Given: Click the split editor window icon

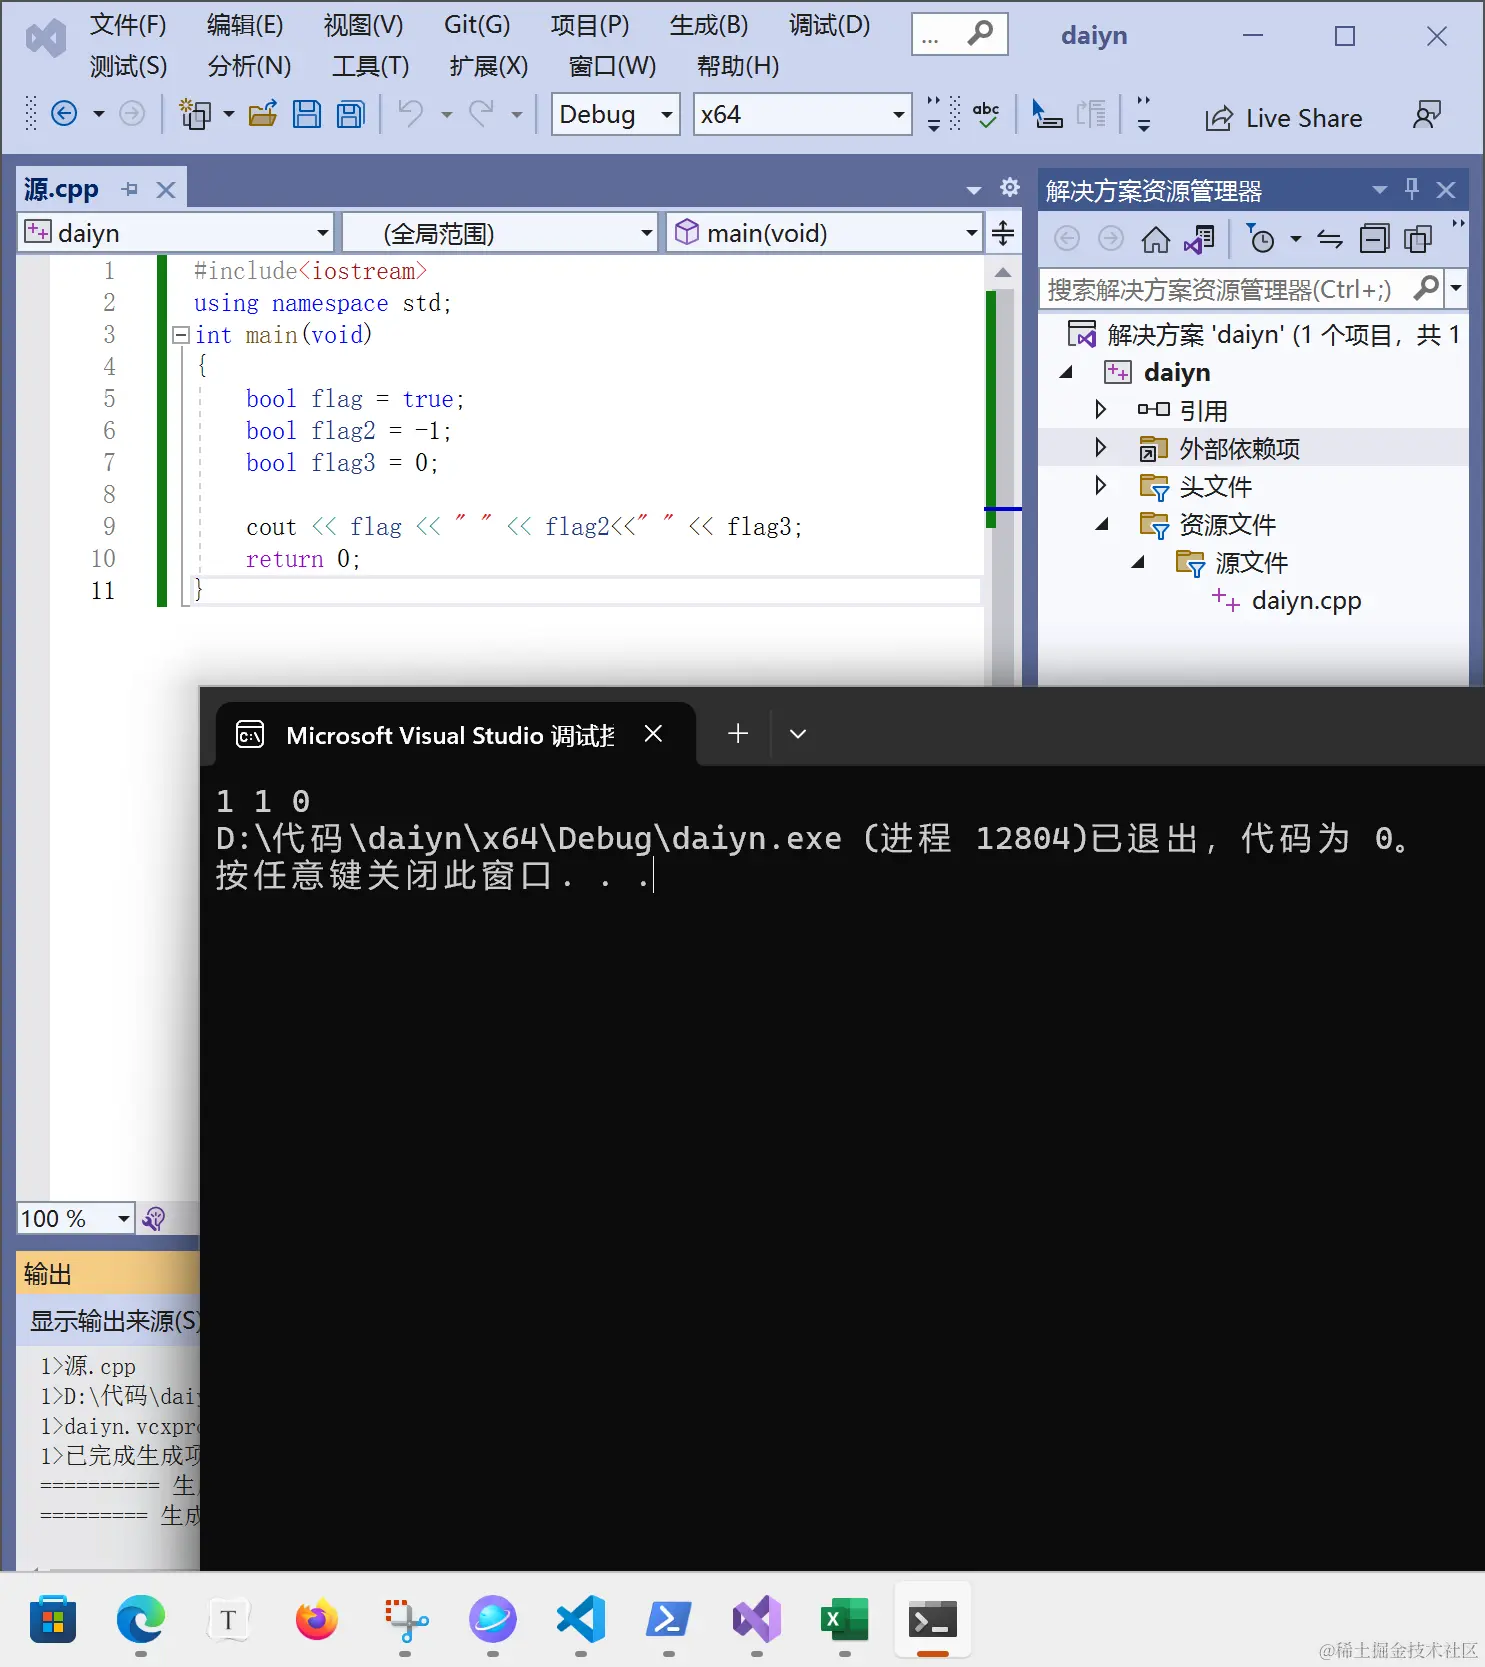Looking at the screenshot, I should [1003, 233].
